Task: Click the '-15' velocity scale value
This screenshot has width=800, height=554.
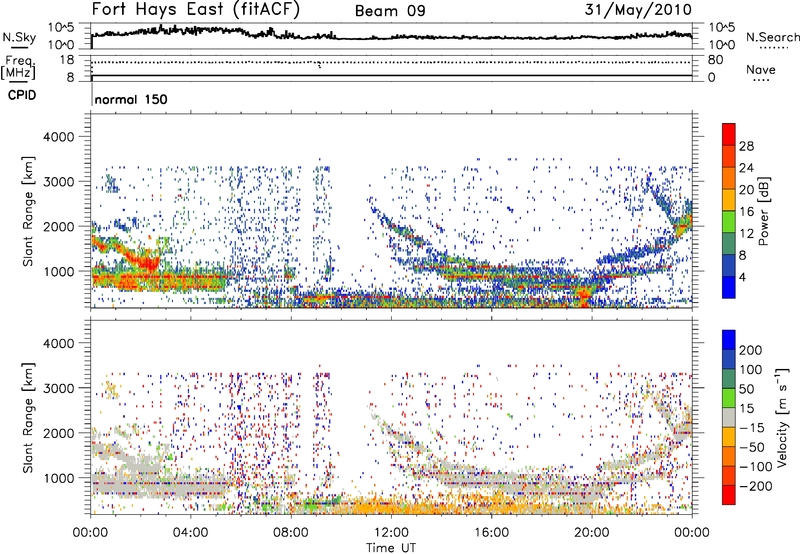Action: coord(752,428)
